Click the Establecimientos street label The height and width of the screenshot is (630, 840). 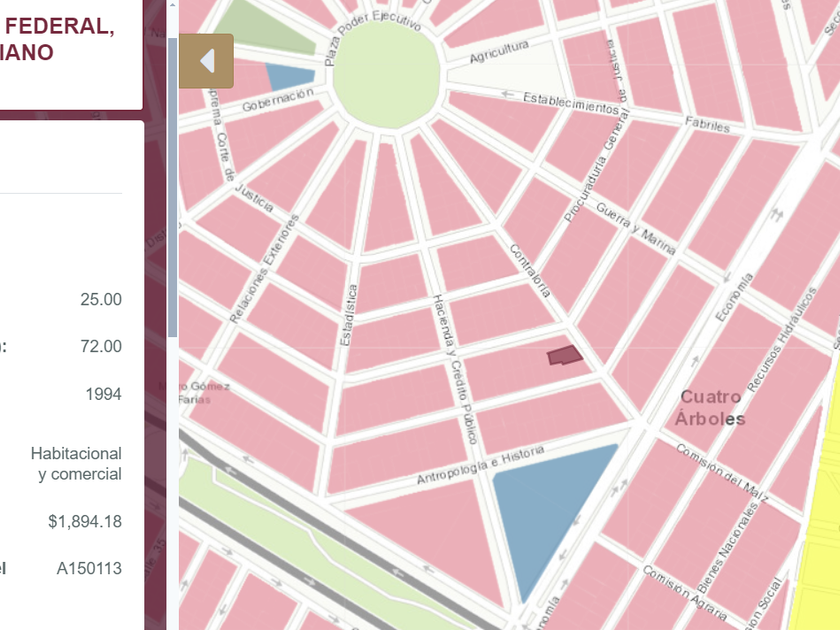571,103
